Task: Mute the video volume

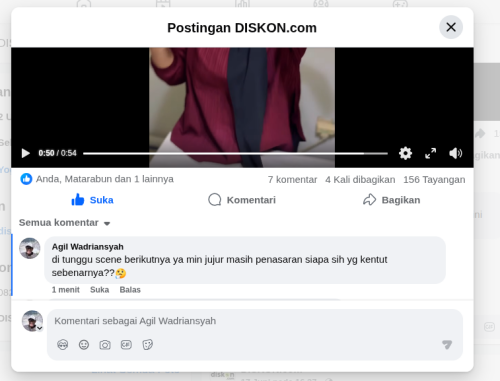Action: [x=455, y=153]
